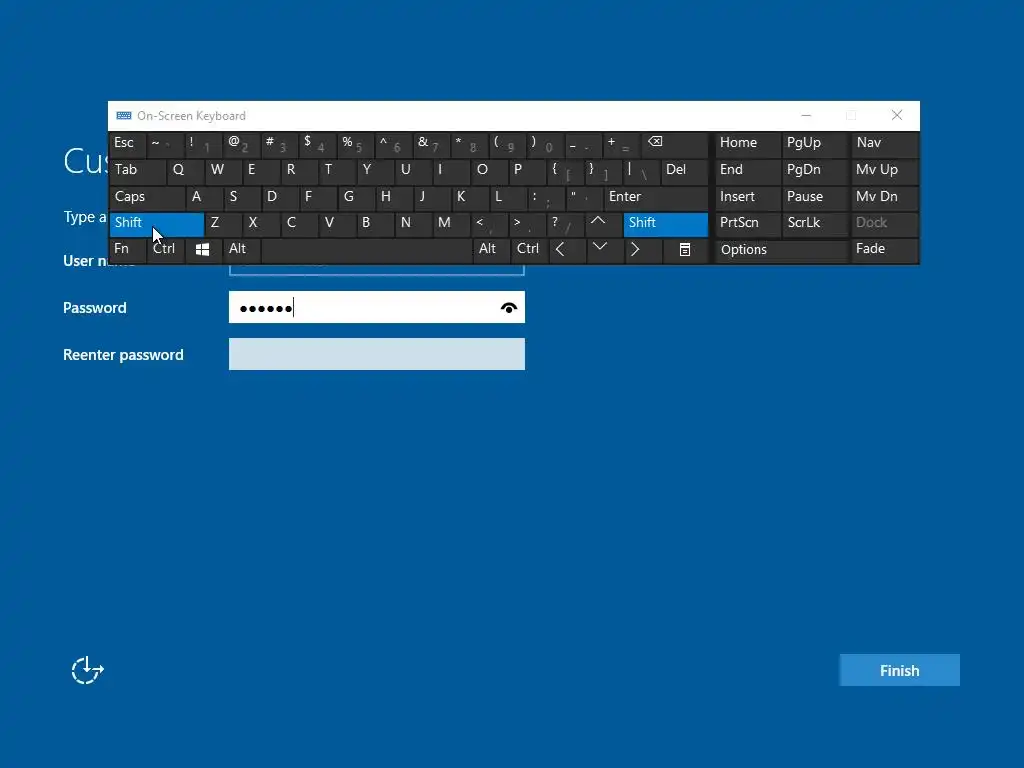This screenshot has height=768, width=1024.
Task: Click the Q key
Action: [x=185, y=170]
